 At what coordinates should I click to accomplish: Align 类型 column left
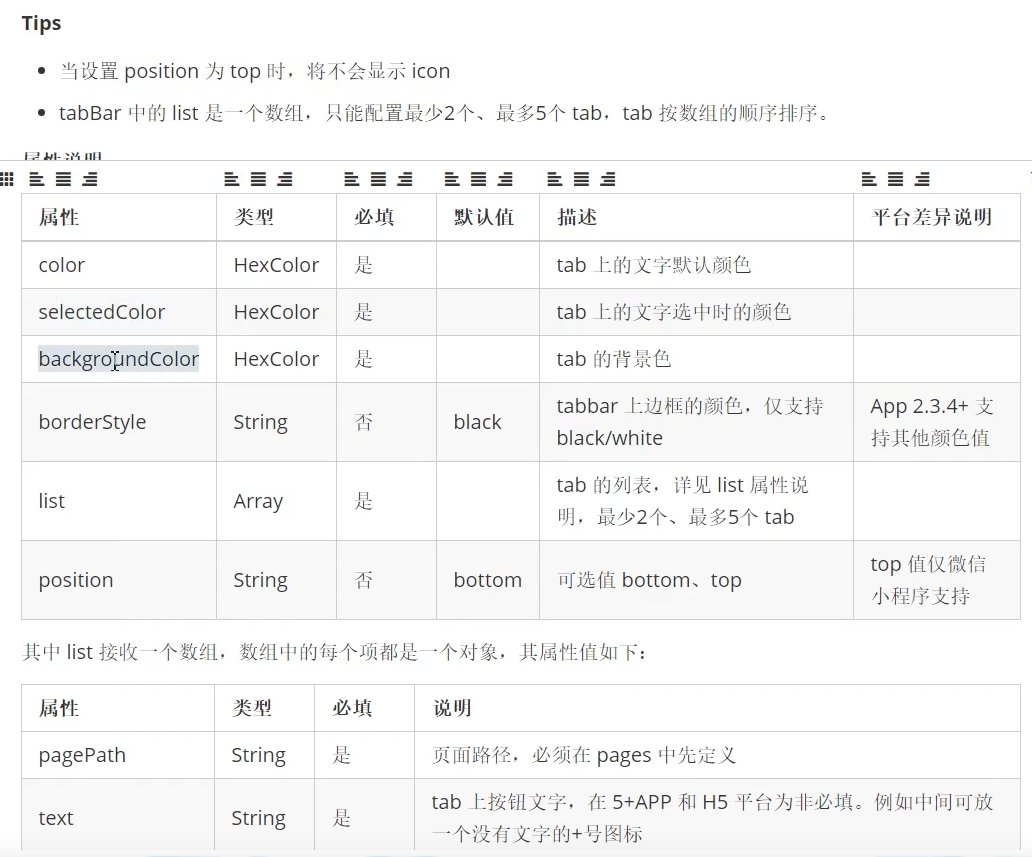pos(232,179)
